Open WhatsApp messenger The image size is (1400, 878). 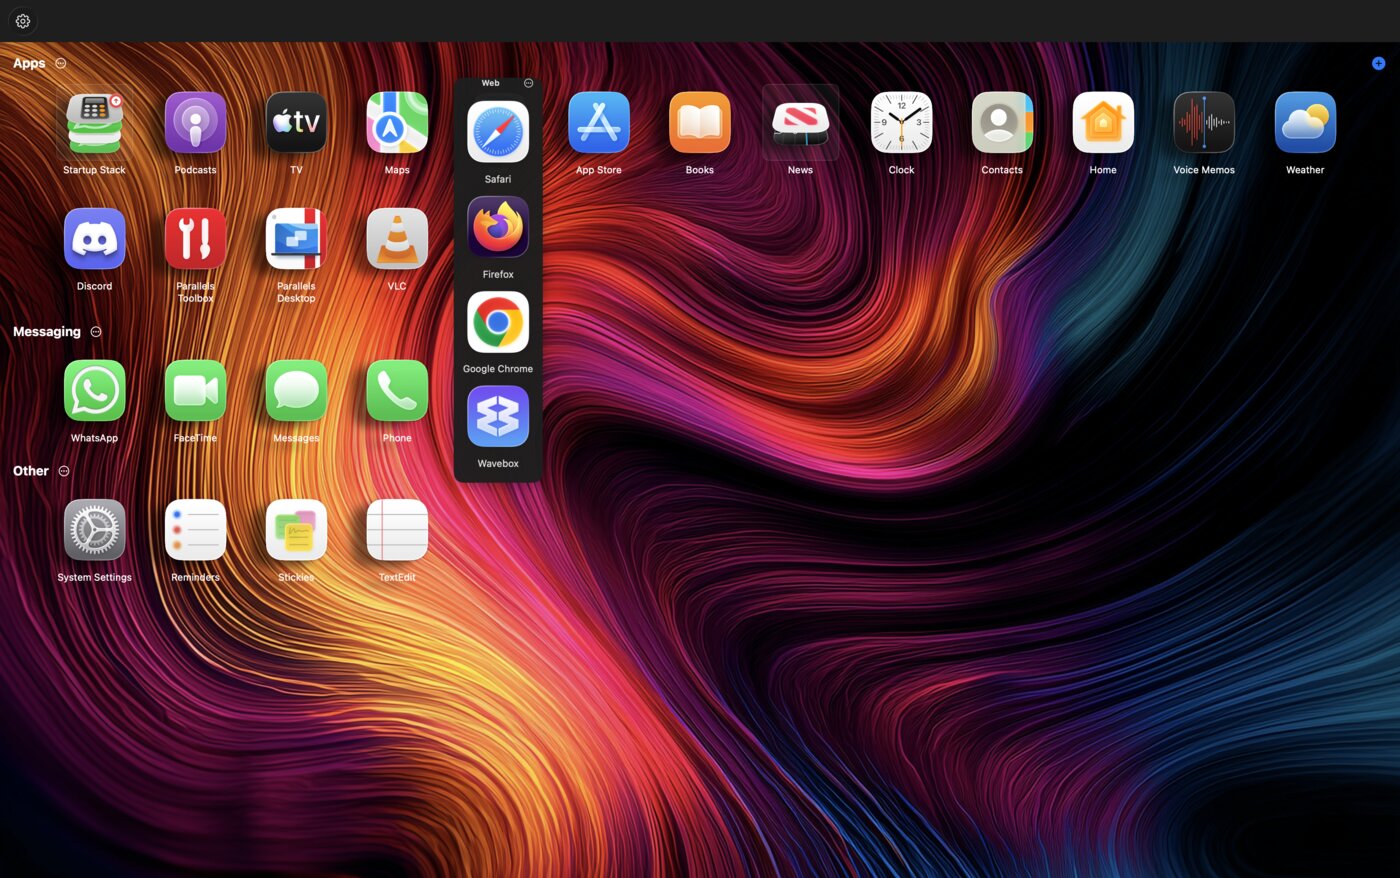point(94,391)
